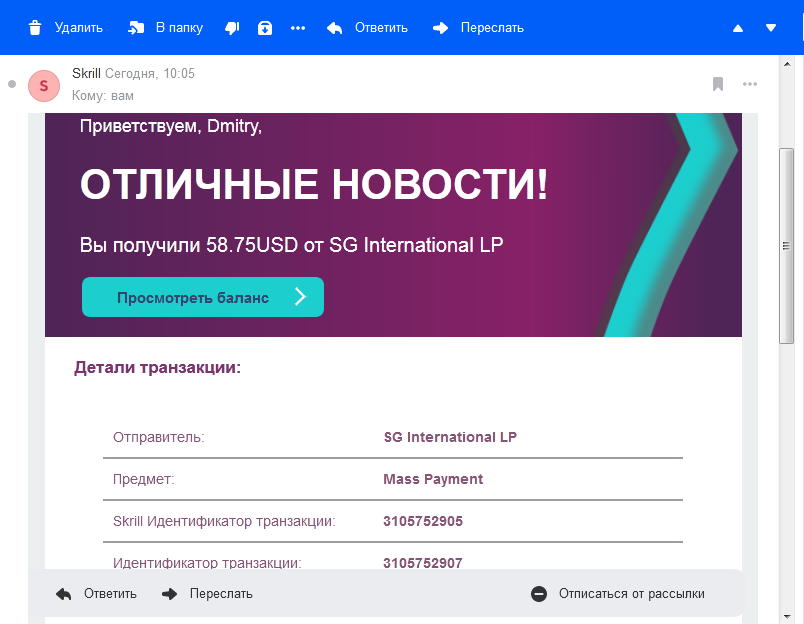Click Переслать in the top toolbar
This screenshot has height=624, width=804.
tap(492, 28)
